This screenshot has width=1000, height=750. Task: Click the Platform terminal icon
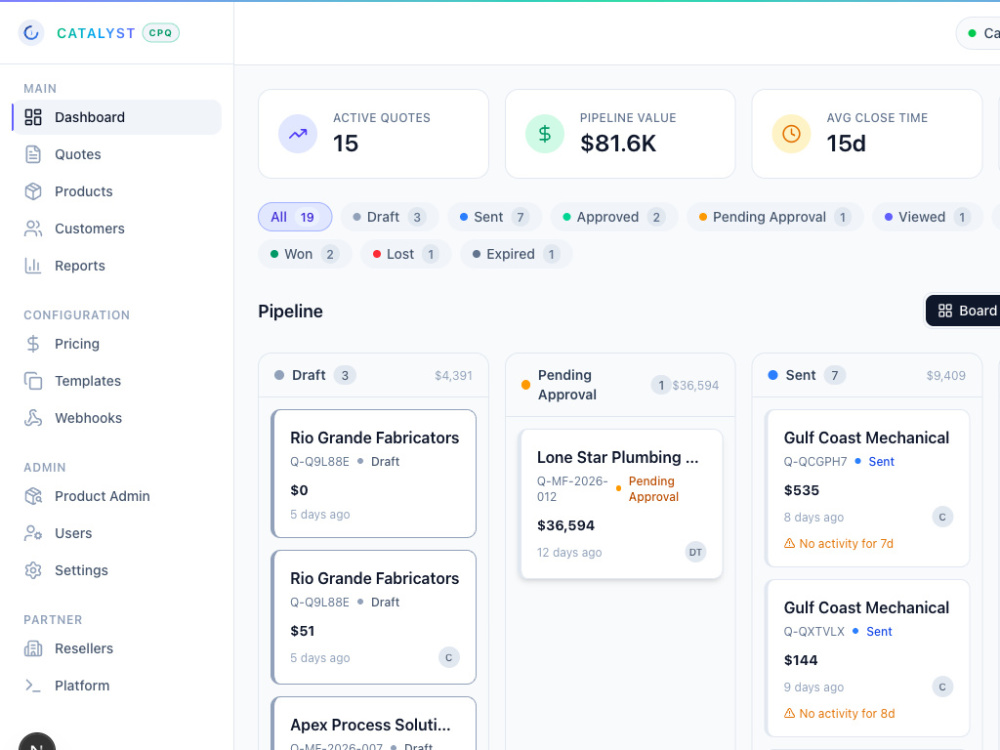coord(33,686)
